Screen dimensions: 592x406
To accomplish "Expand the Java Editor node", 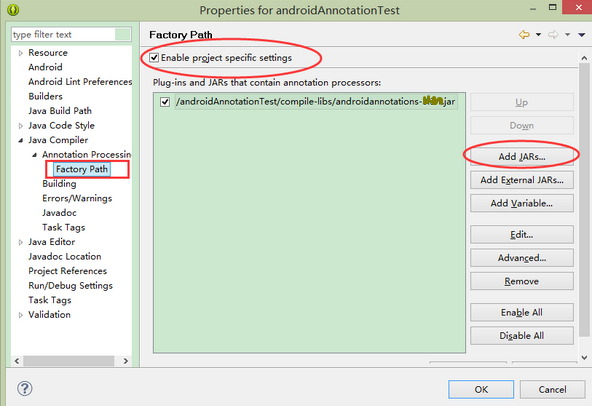I will click(x=21, y=242).
